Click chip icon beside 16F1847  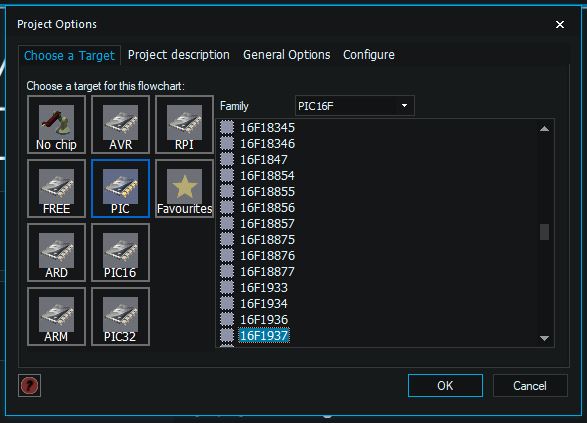pyautogui.click(x=227, y=160)
